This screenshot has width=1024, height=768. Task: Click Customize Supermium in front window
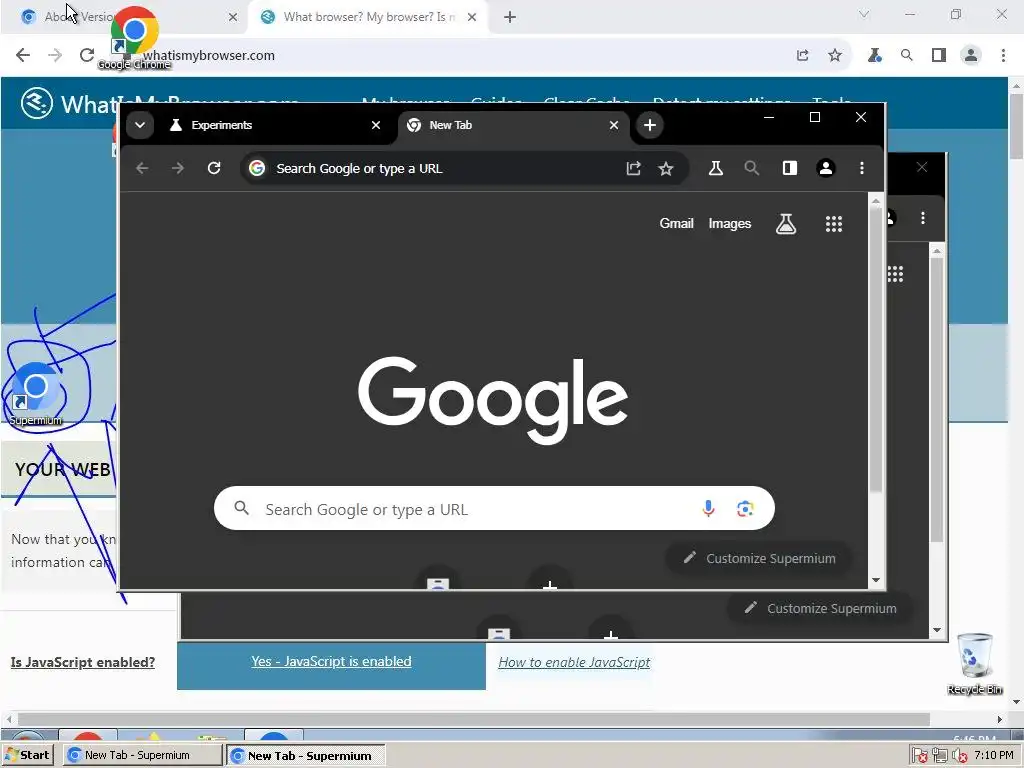[760, 558]
